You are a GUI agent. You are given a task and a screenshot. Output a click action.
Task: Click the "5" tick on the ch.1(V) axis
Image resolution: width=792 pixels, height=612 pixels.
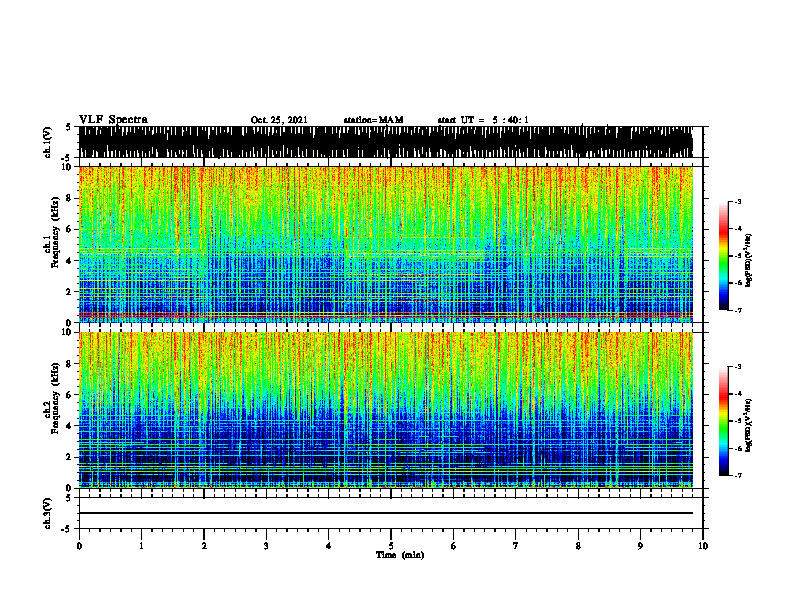coord(69,127)
